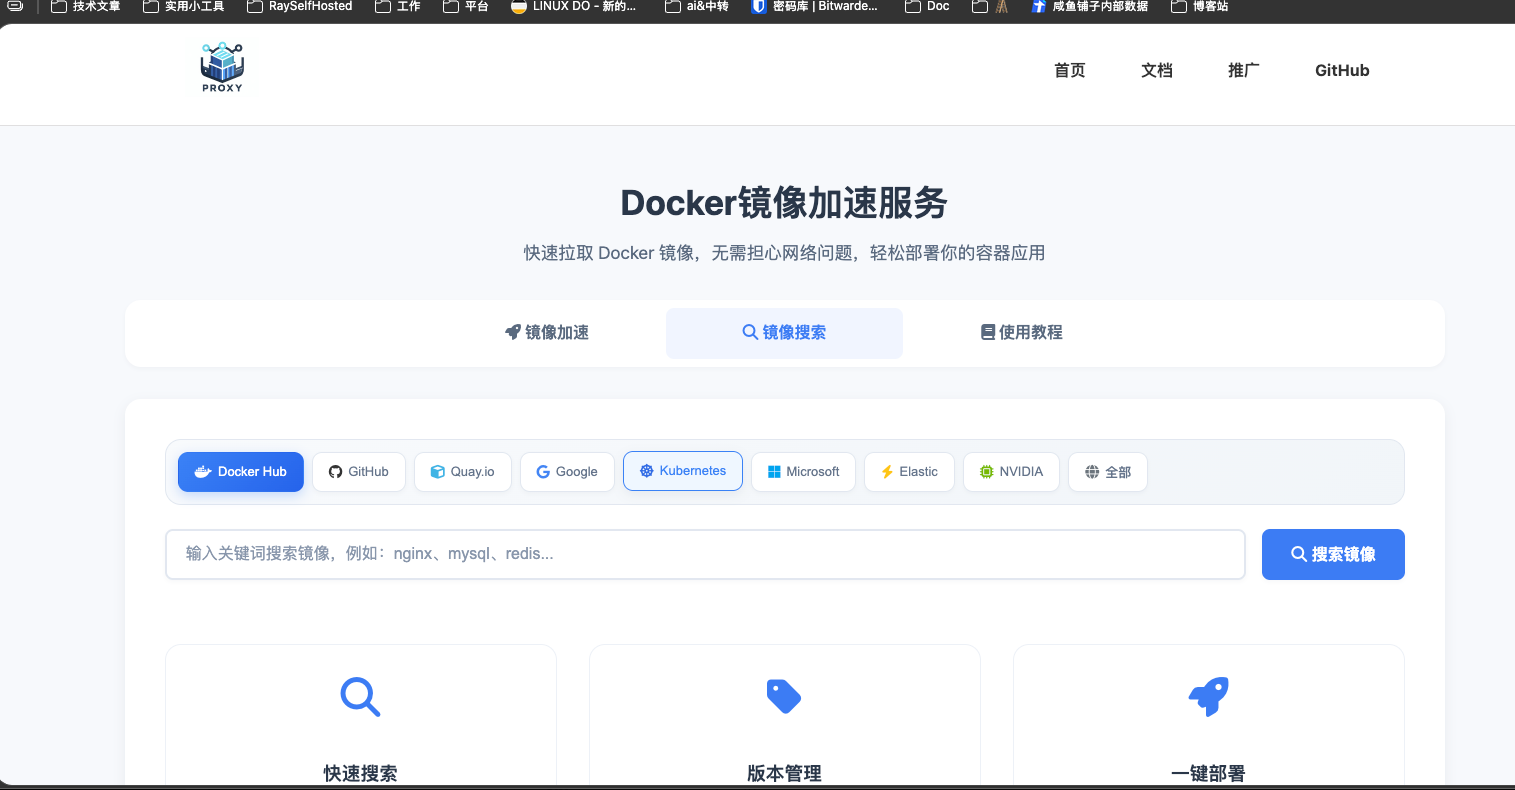This screenshot has height=790, width=1515.
Task: Pick the Google registry filter
Action: pos(567,472)
